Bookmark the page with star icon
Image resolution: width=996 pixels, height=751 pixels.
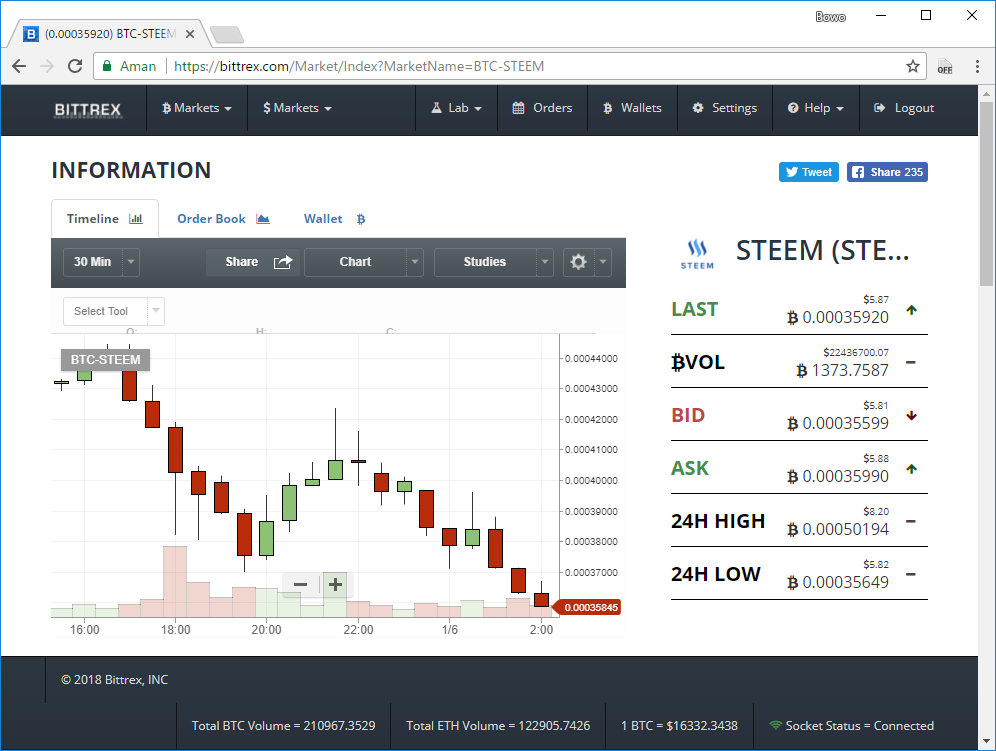click(x=913, y=66)
